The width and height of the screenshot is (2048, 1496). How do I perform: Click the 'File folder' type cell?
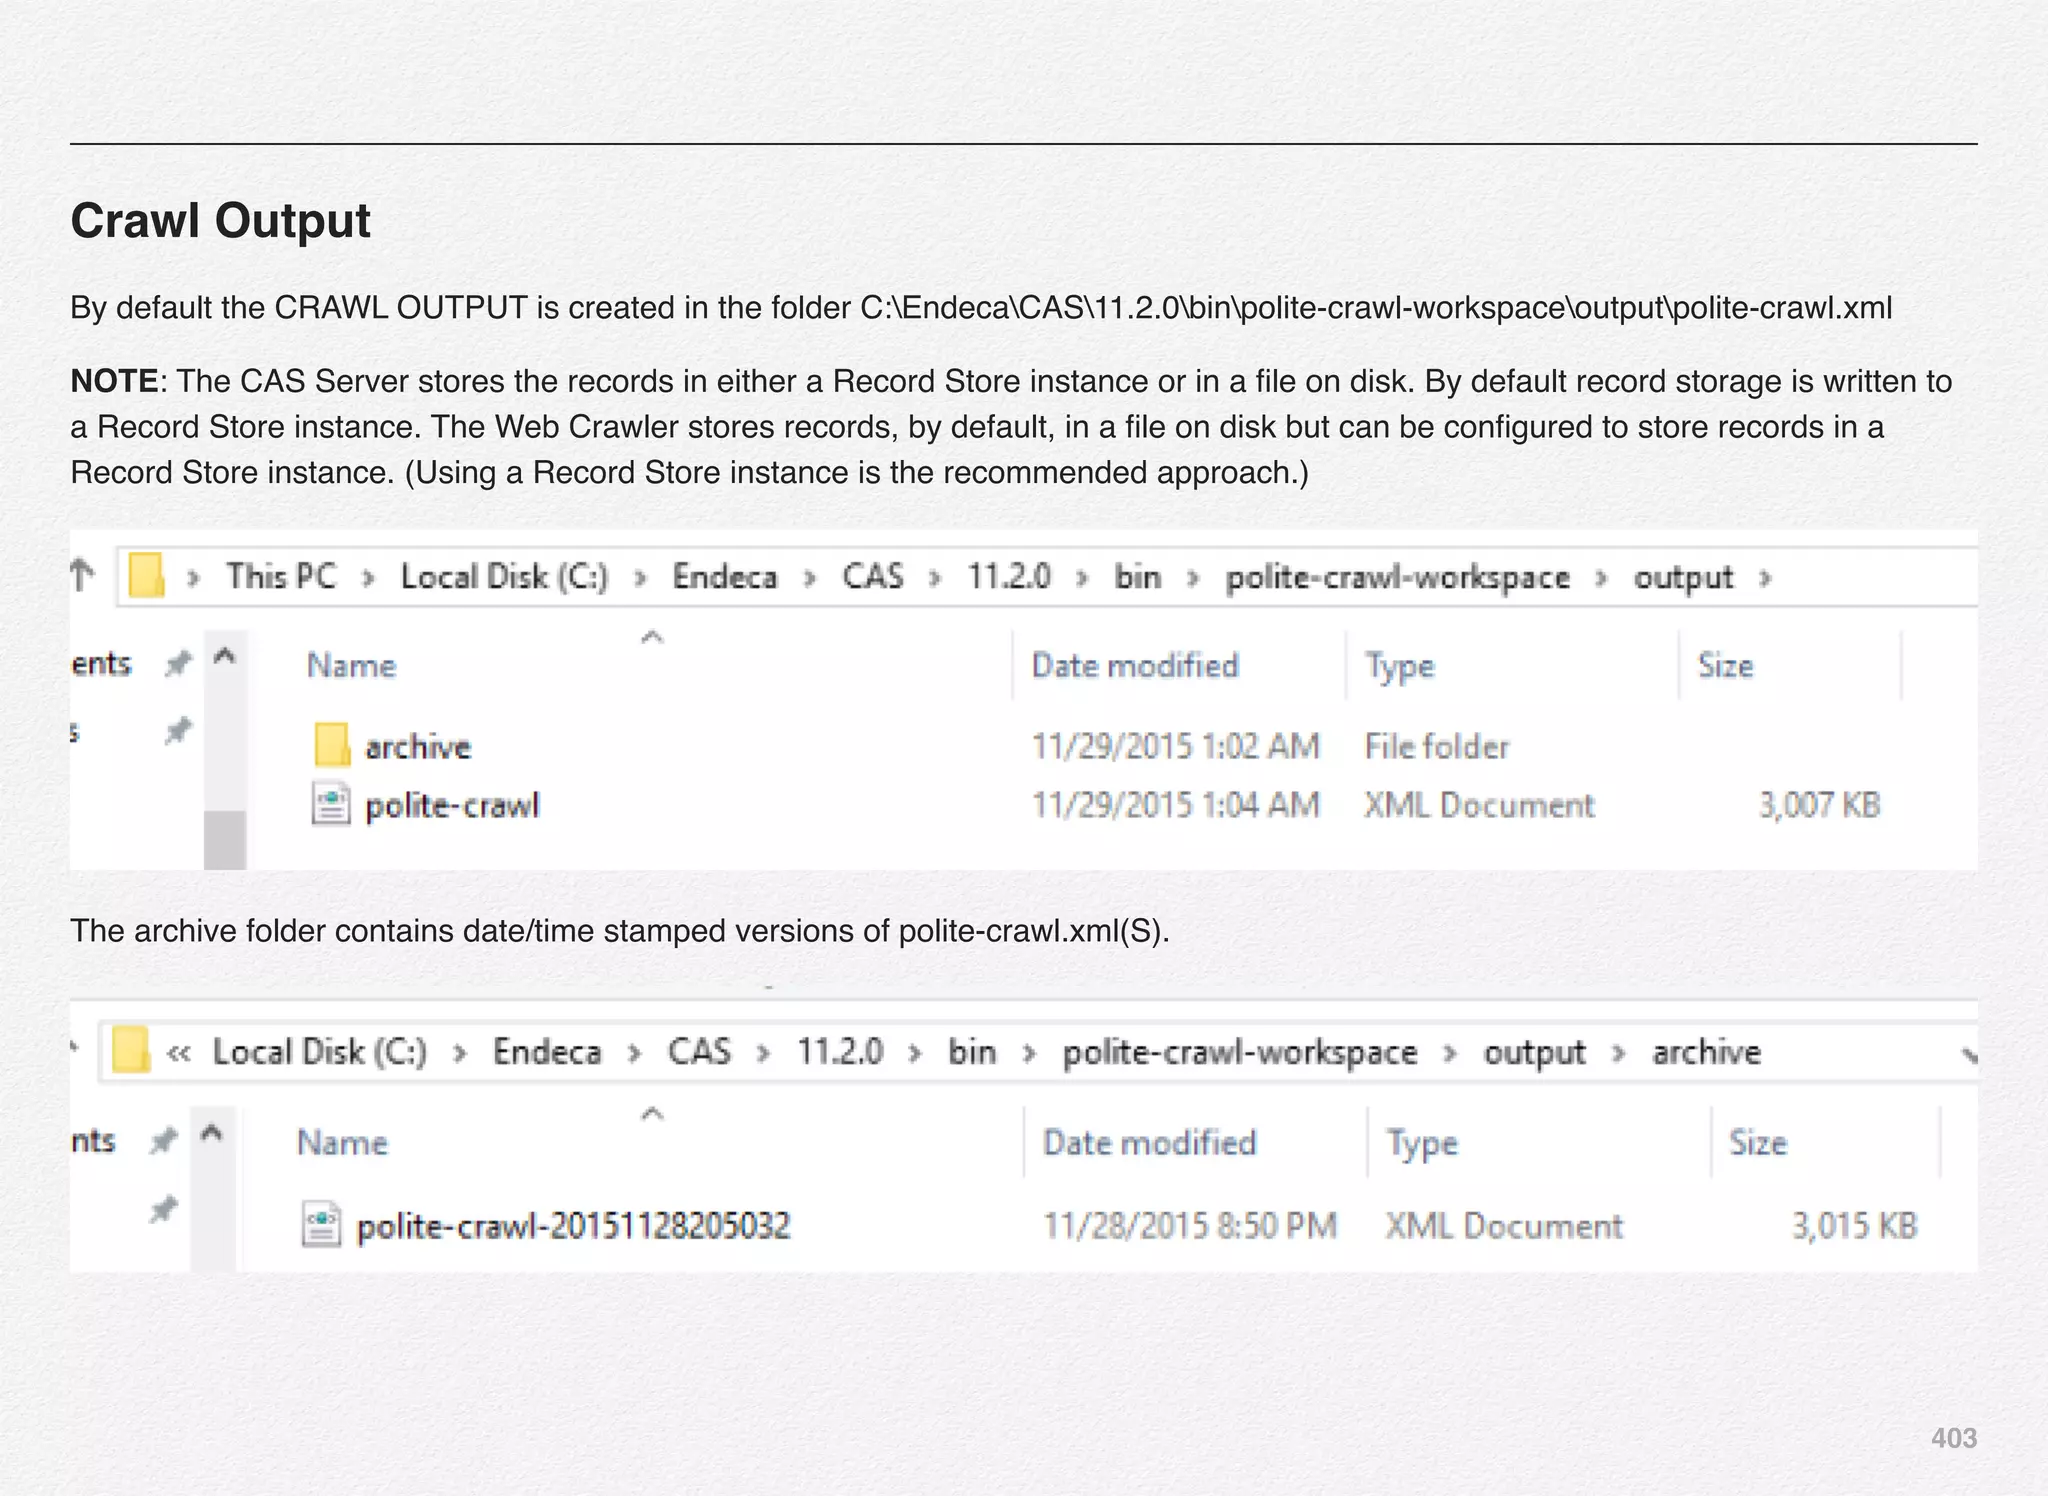coord(1437,746)
